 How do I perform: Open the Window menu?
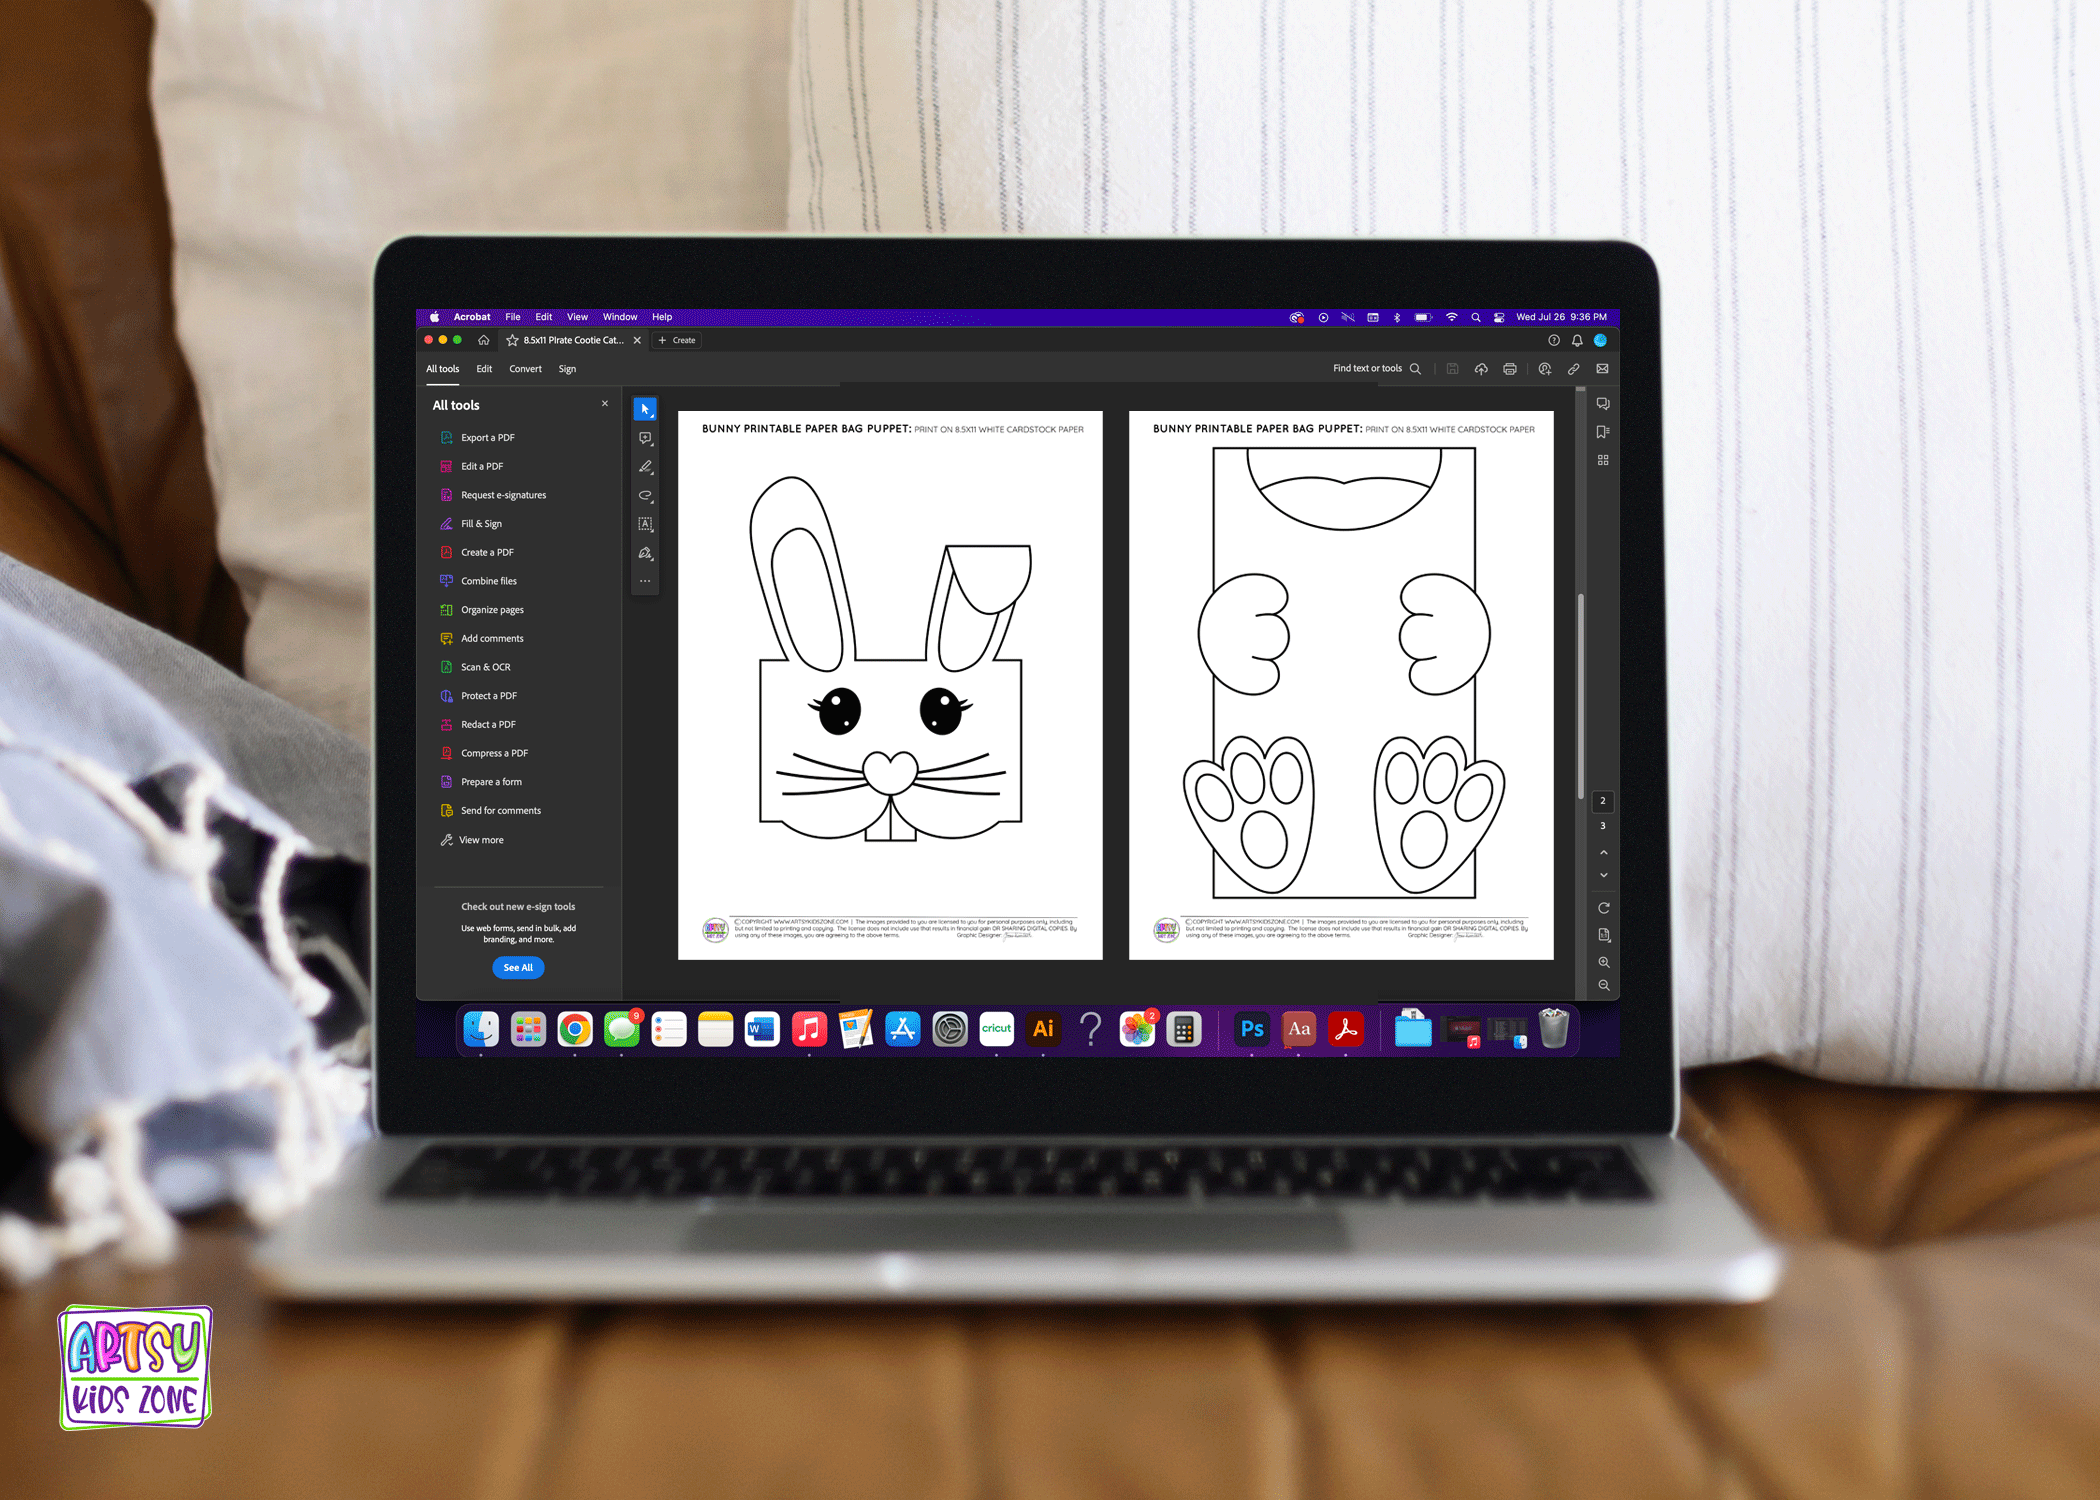tap(619, 317)
